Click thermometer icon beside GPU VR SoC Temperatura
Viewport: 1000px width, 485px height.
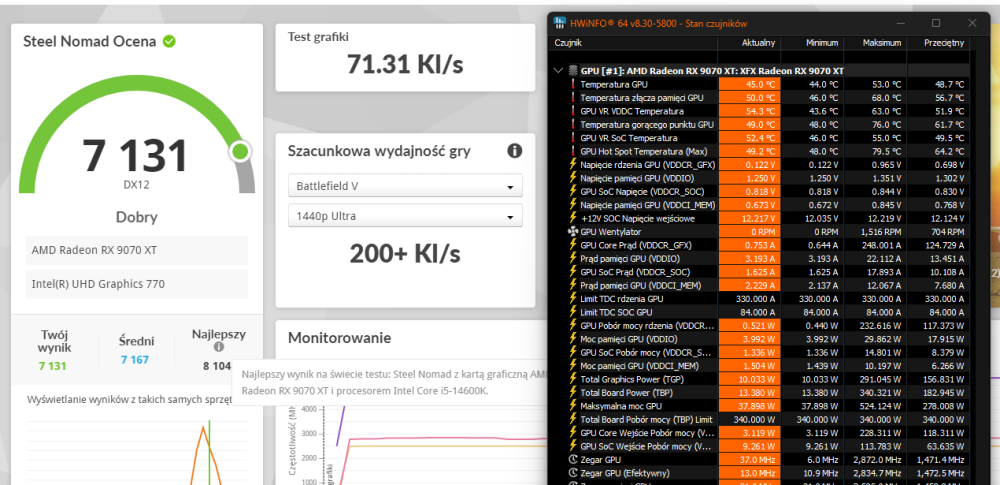pyautogui.click(x=573, y=138)
